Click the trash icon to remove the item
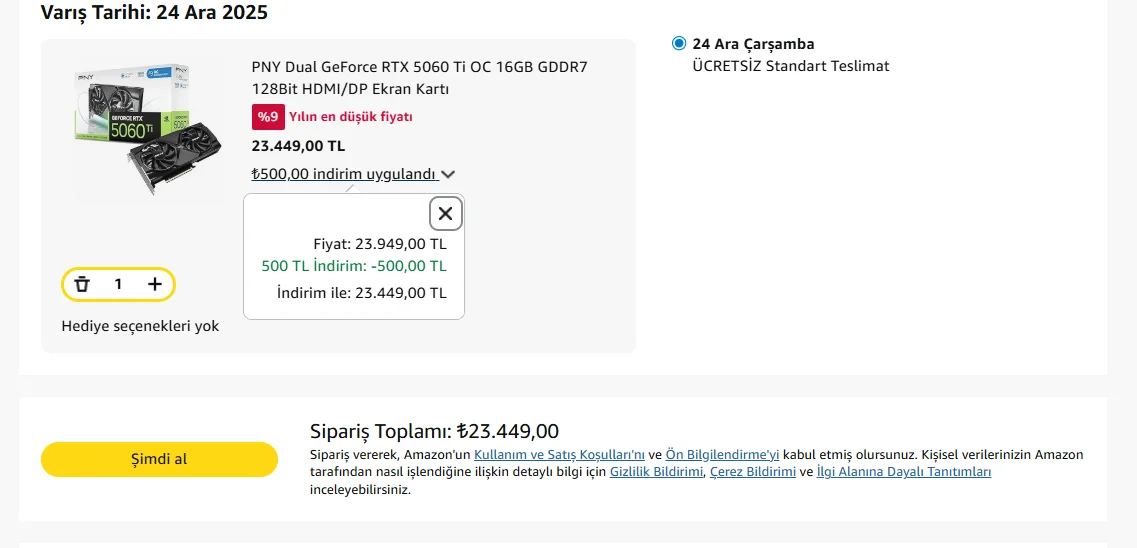Viewport: 1137px width, 548px height. [82, 284]
